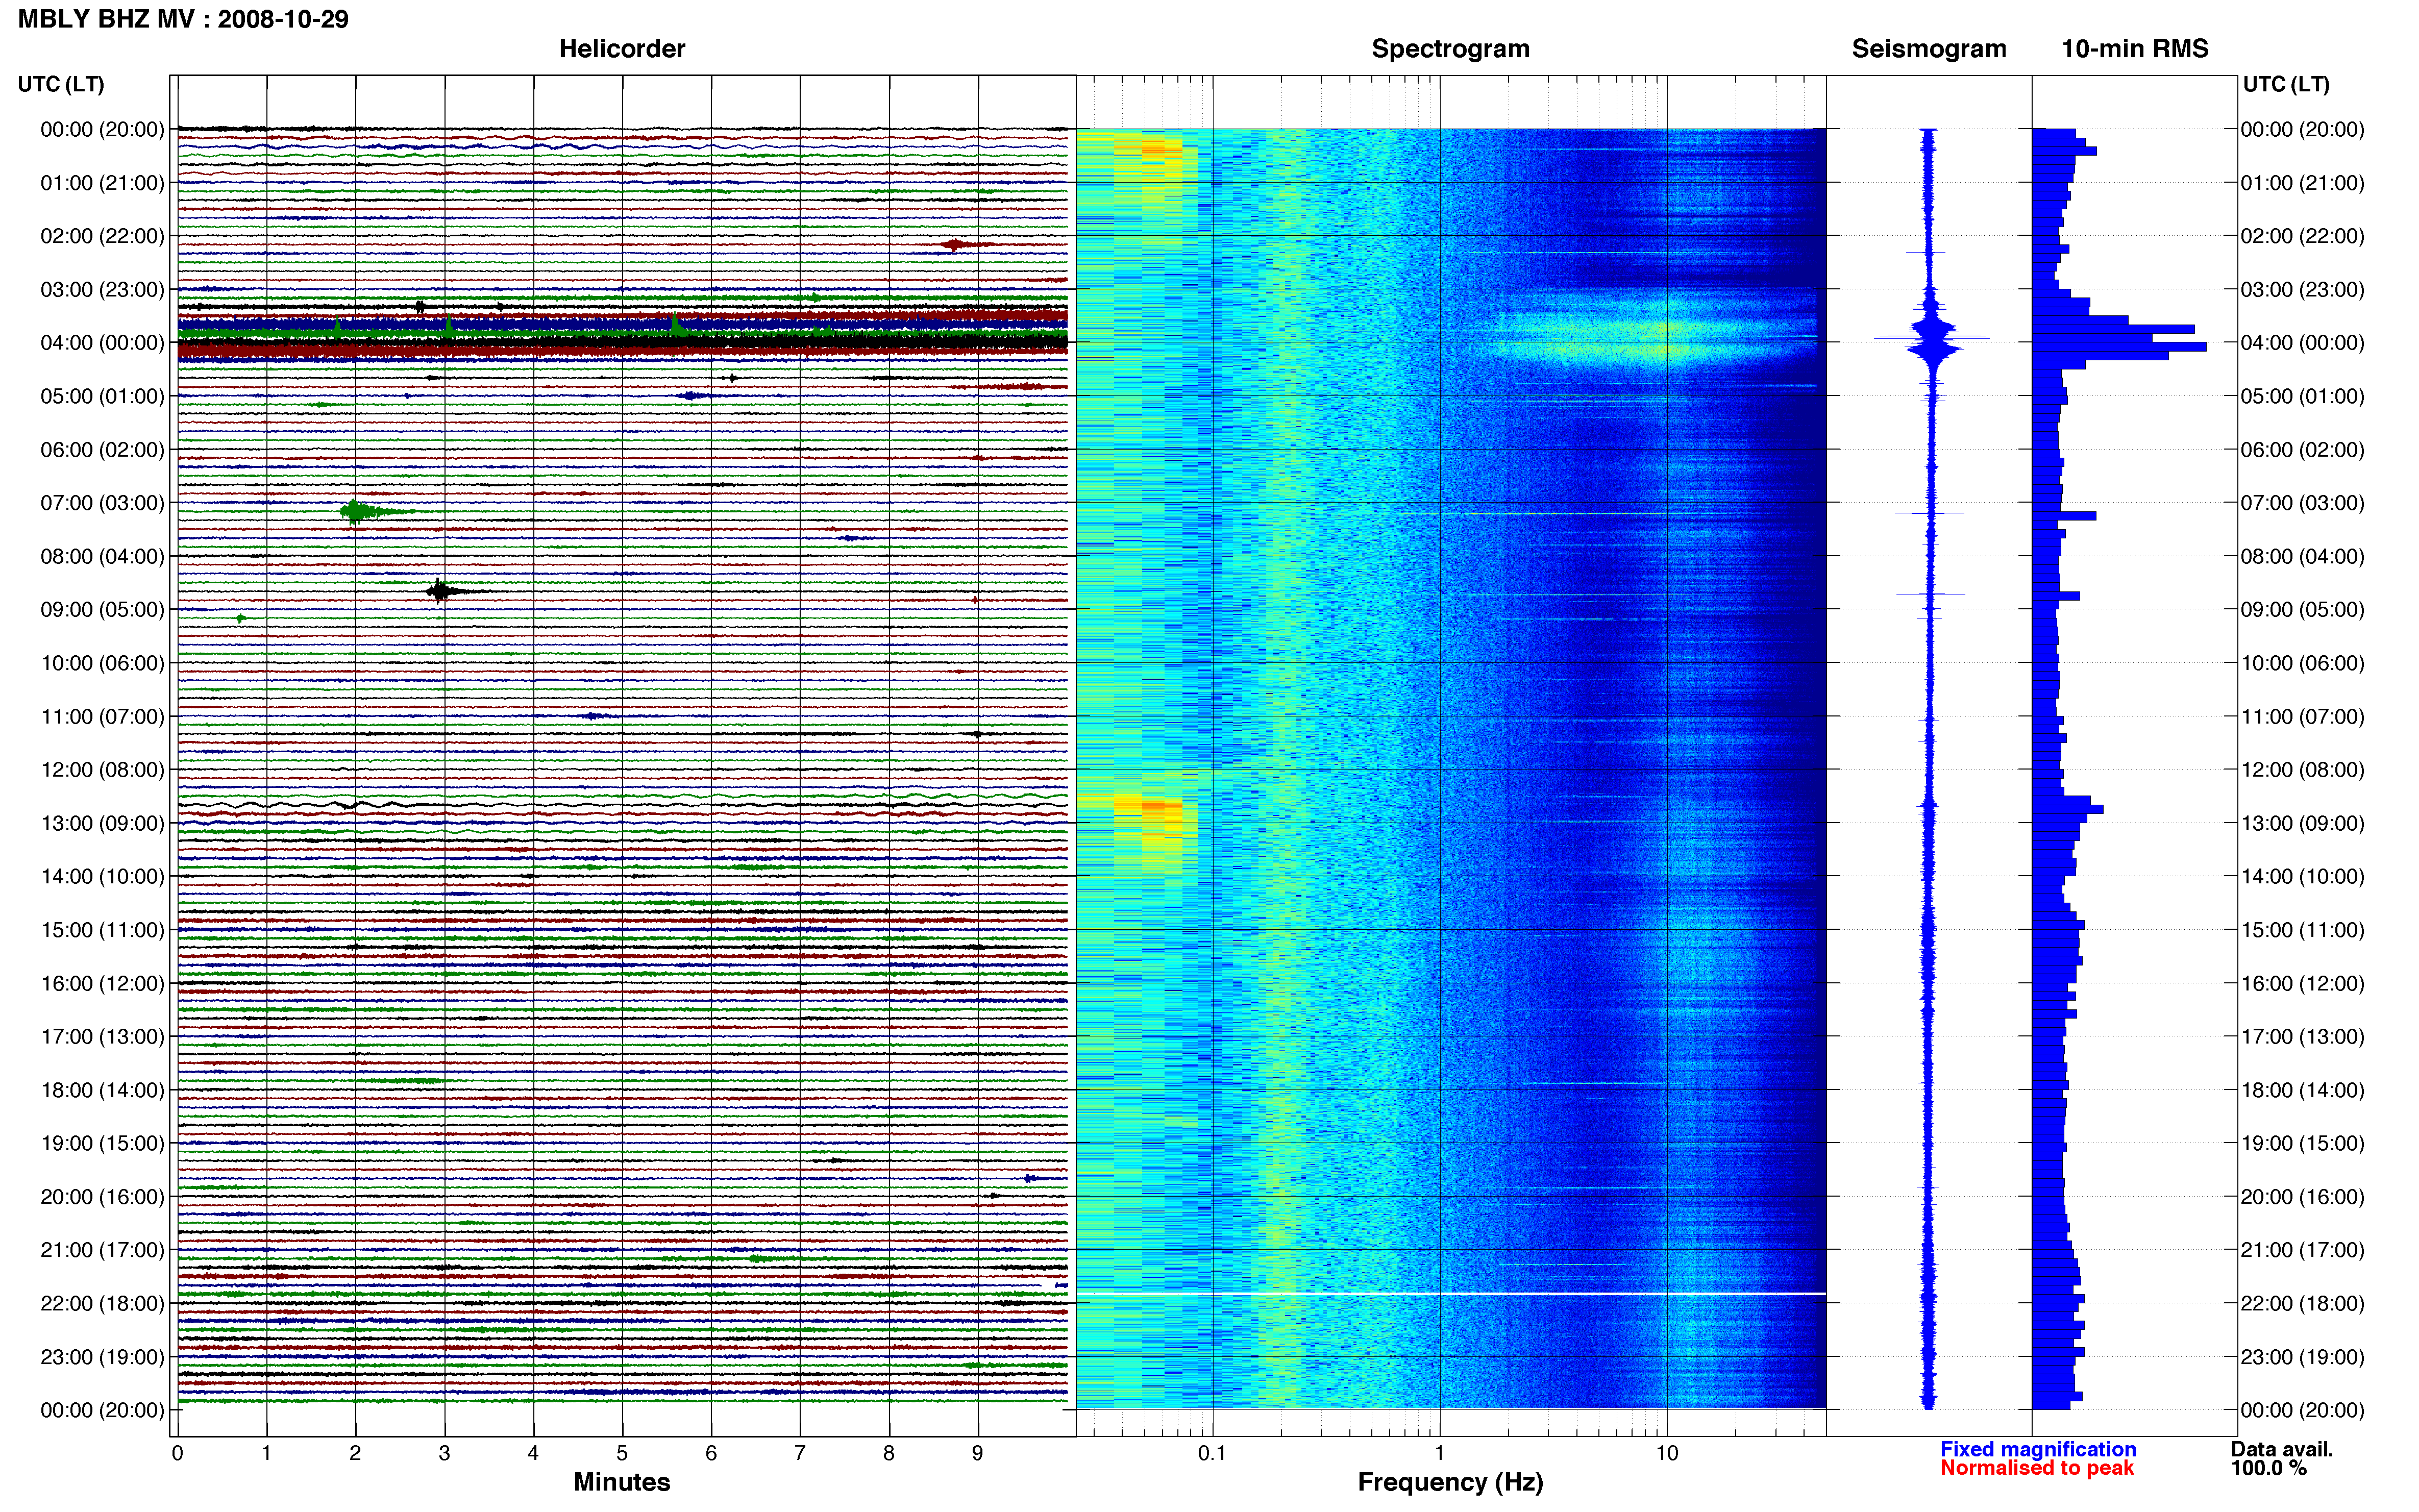Image resolution: width=2419 pixels, height=1512 pixels.
Task: Click Helicorder time label "02:00 (22:00)"
Action: 102,236
